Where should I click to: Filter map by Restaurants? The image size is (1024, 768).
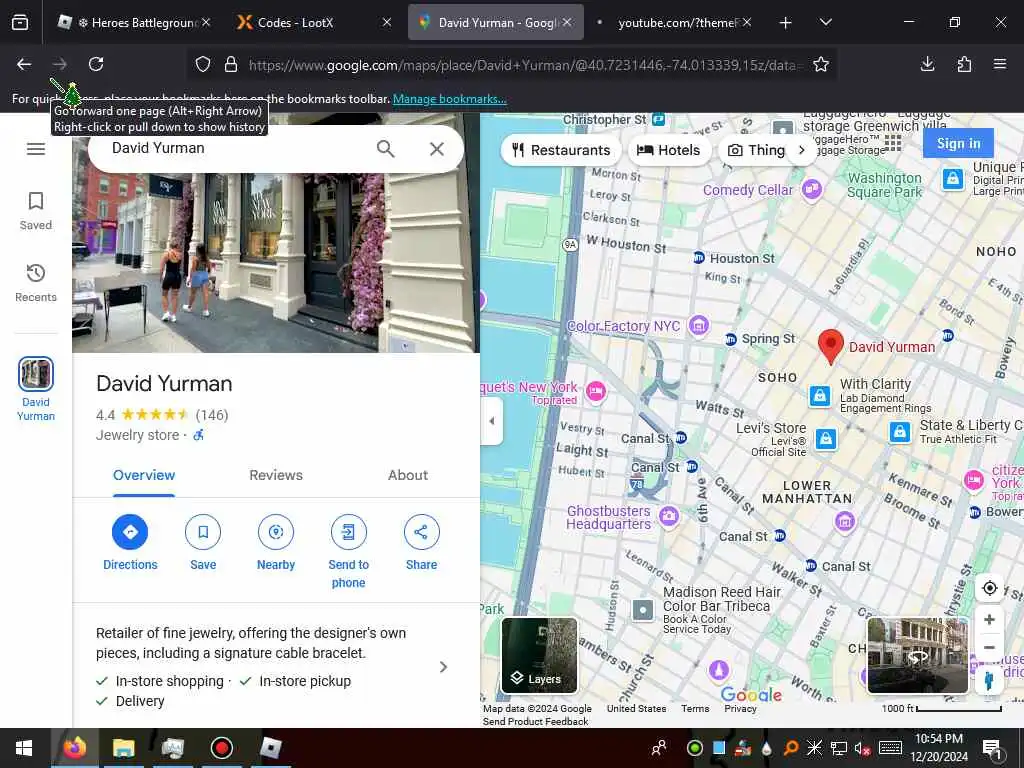point(560,150)
